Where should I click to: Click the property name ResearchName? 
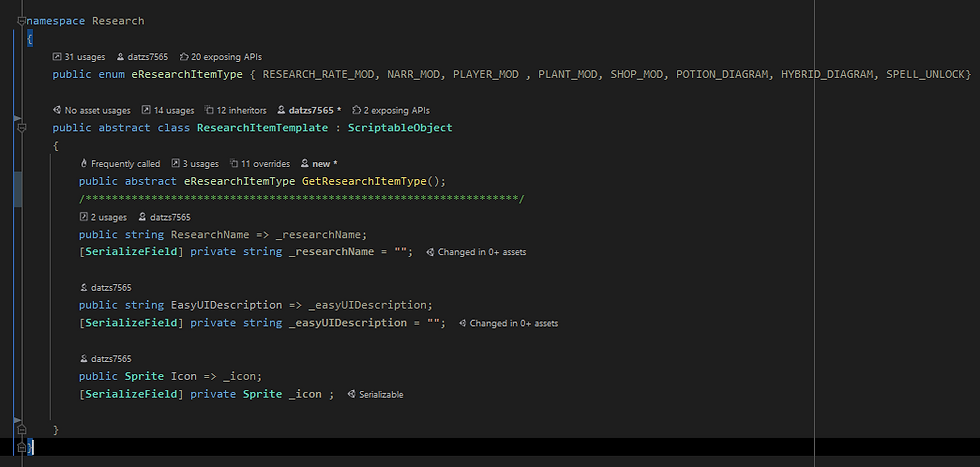click(x=211, y=234)
